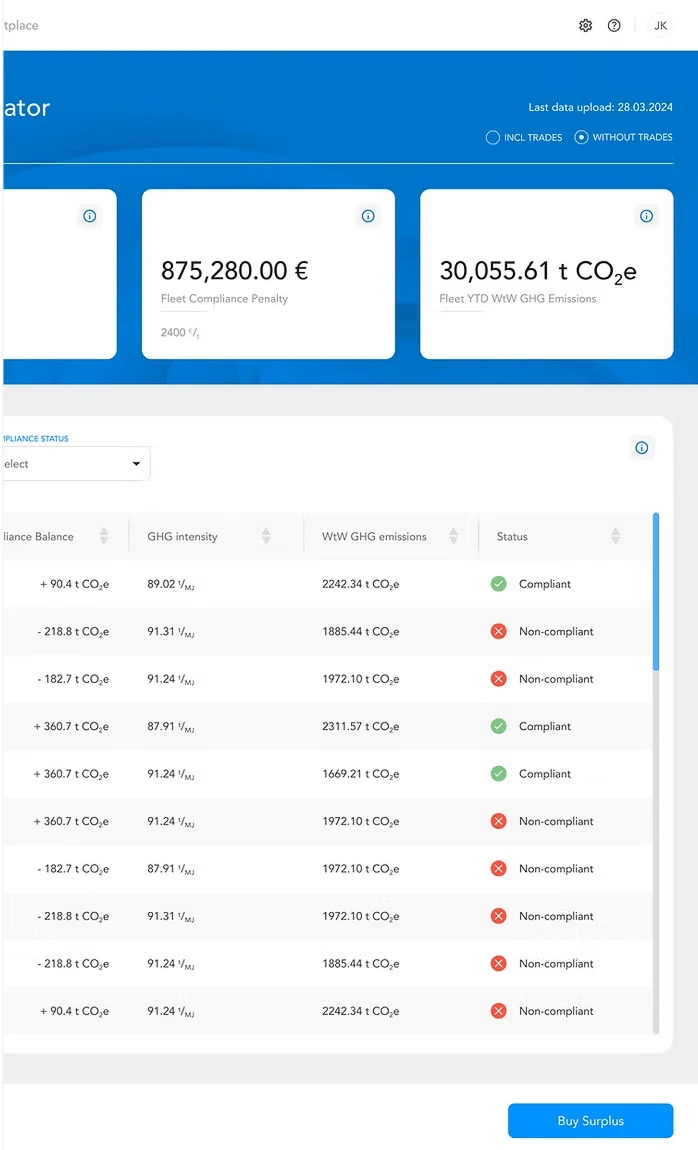
Task: Select the INCL TRADES radio option
Action: (x=493, y=137)
